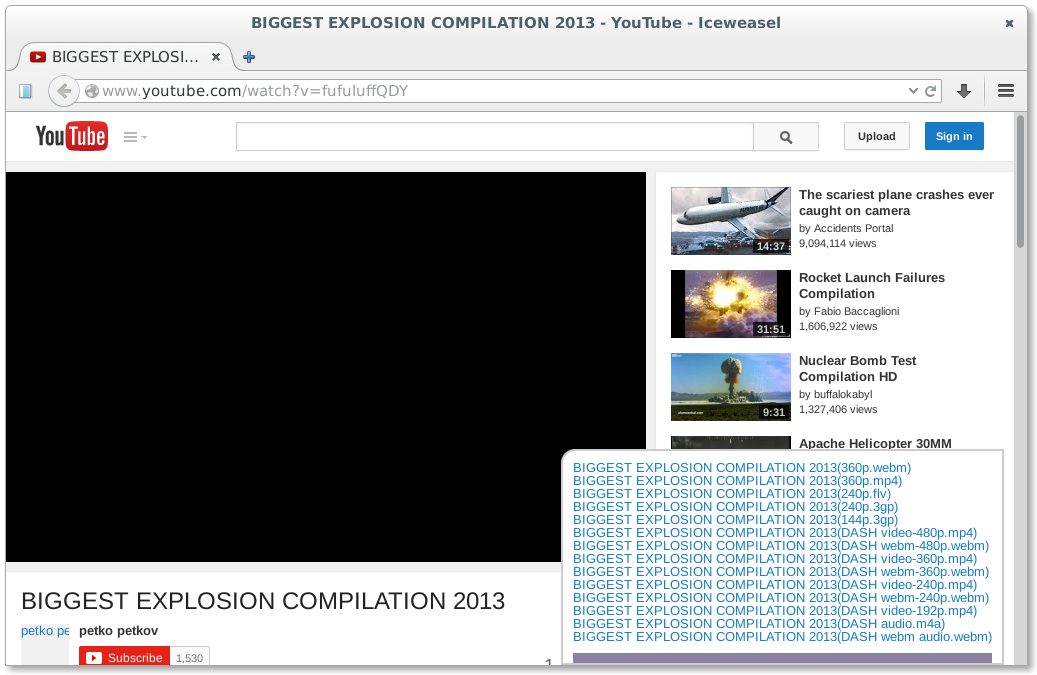Click the bookmarks sidebar icon
The height and width of the screenshot is (675, 1037).
click(25, 91)
